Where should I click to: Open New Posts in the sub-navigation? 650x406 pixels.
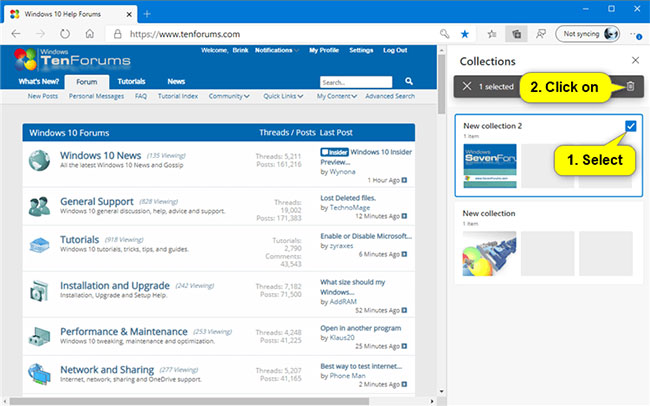43,96
